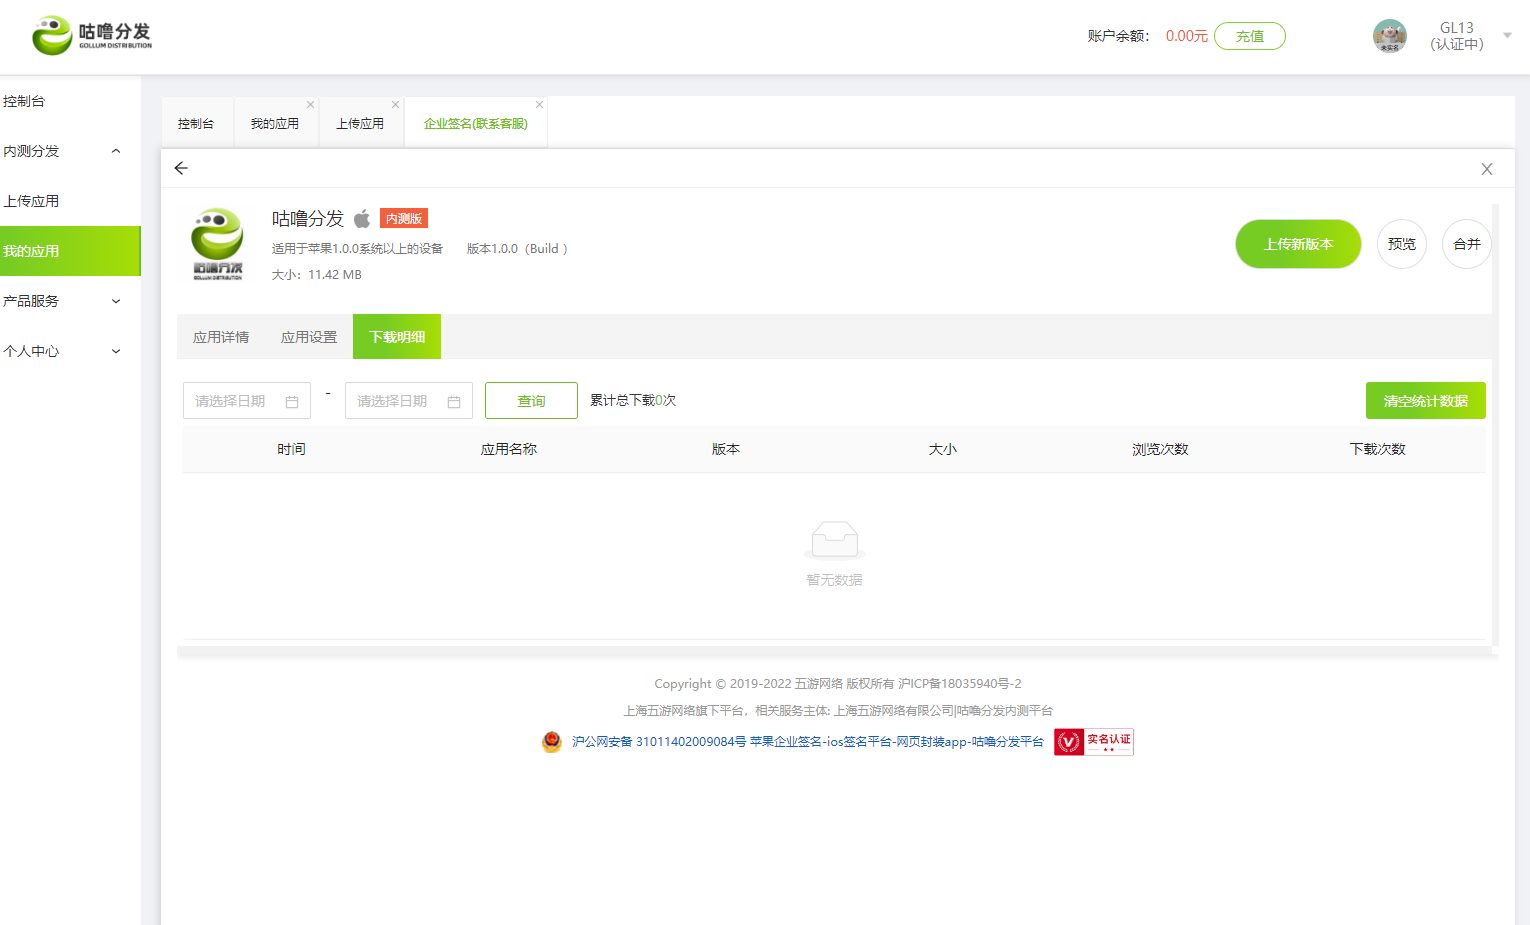Image resolution: width=1530 pixels, height=925 pixels.
Task: Go back with the left arrow icon
Action: pyautogui.click(x=181, y=168)
